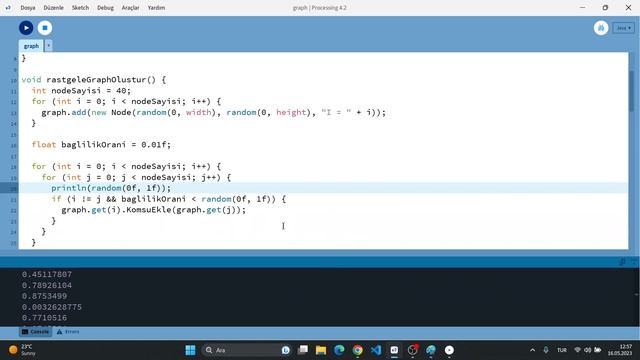Image resolution: width=640 pixels, height=360 pixels.
Task: Place cursor on println(random(0f, 1f)) line
Action: [x=111, y=188]
